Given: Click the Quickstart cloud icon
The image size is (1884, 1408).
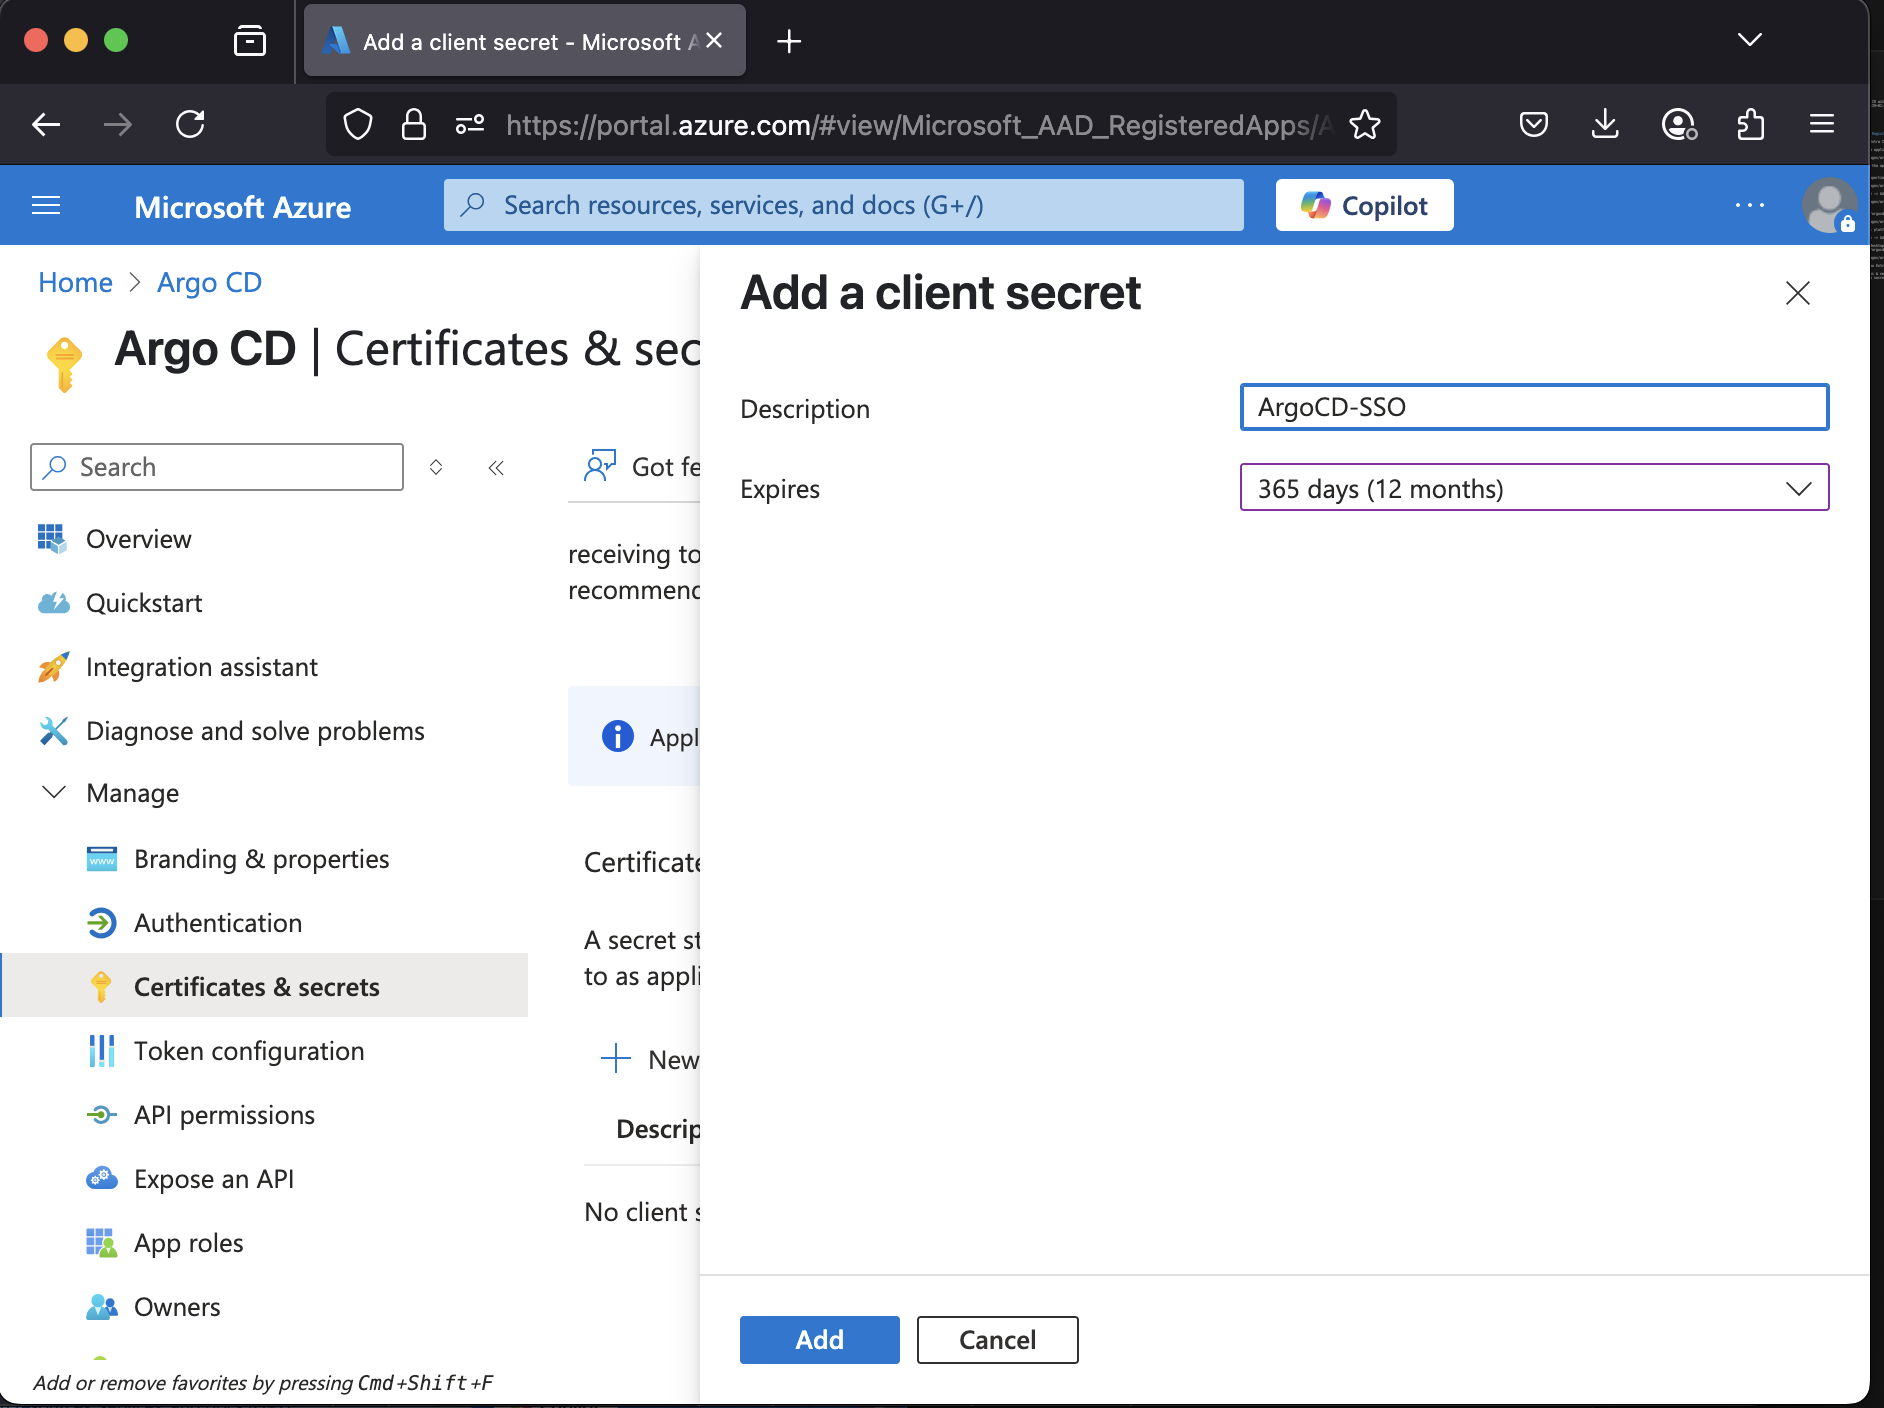Looking at the screenshot, I should coord(53,603).
